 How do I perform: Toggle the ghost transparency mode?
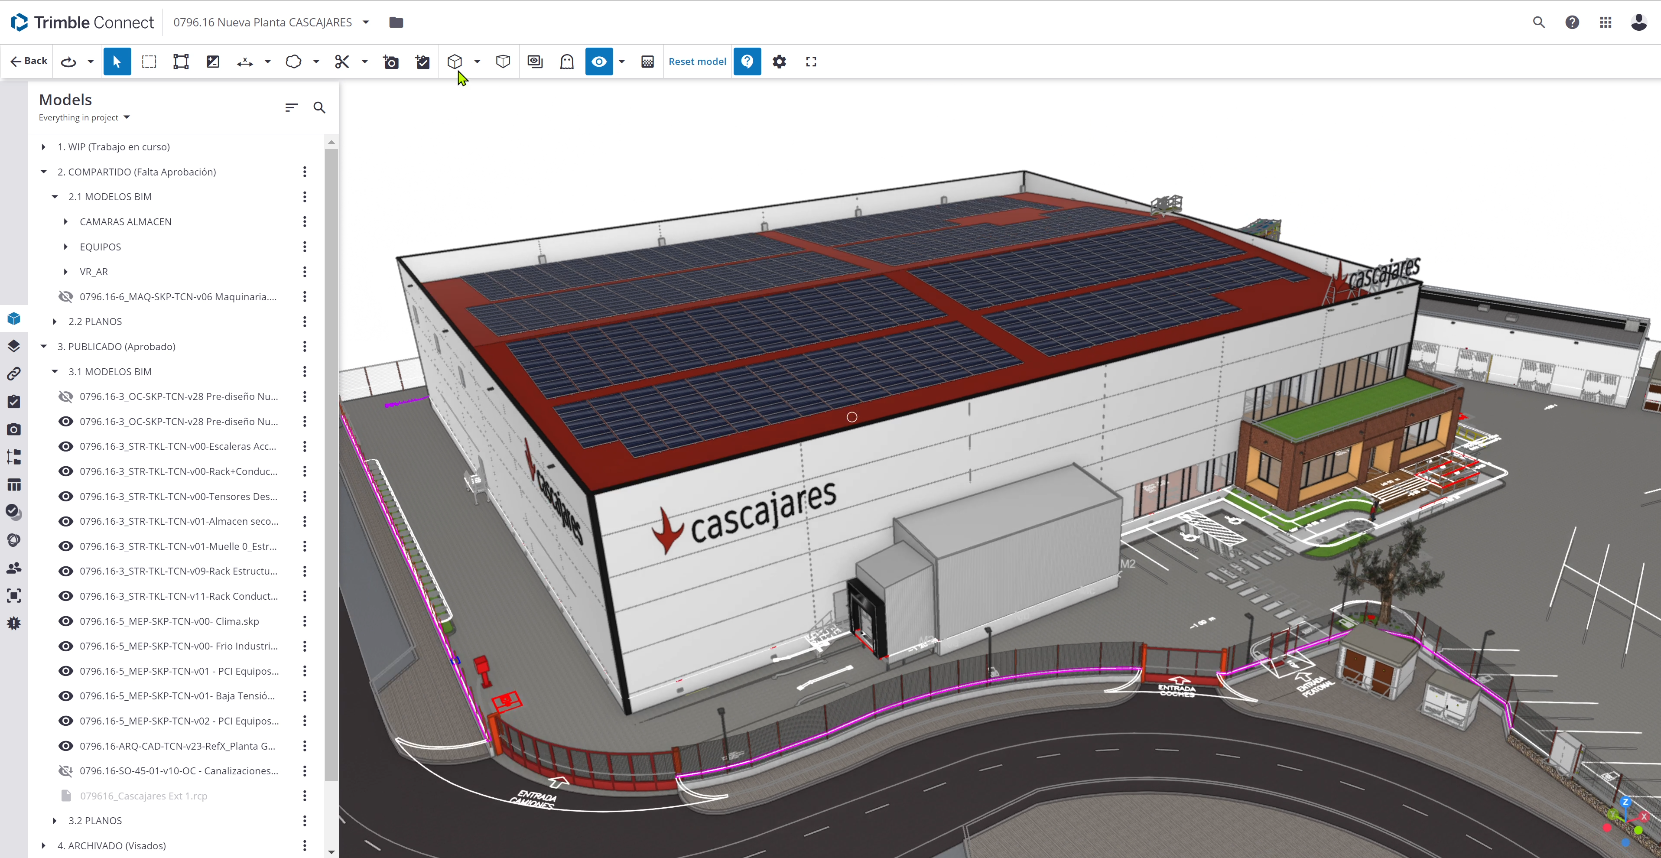(x=567, y=62)
